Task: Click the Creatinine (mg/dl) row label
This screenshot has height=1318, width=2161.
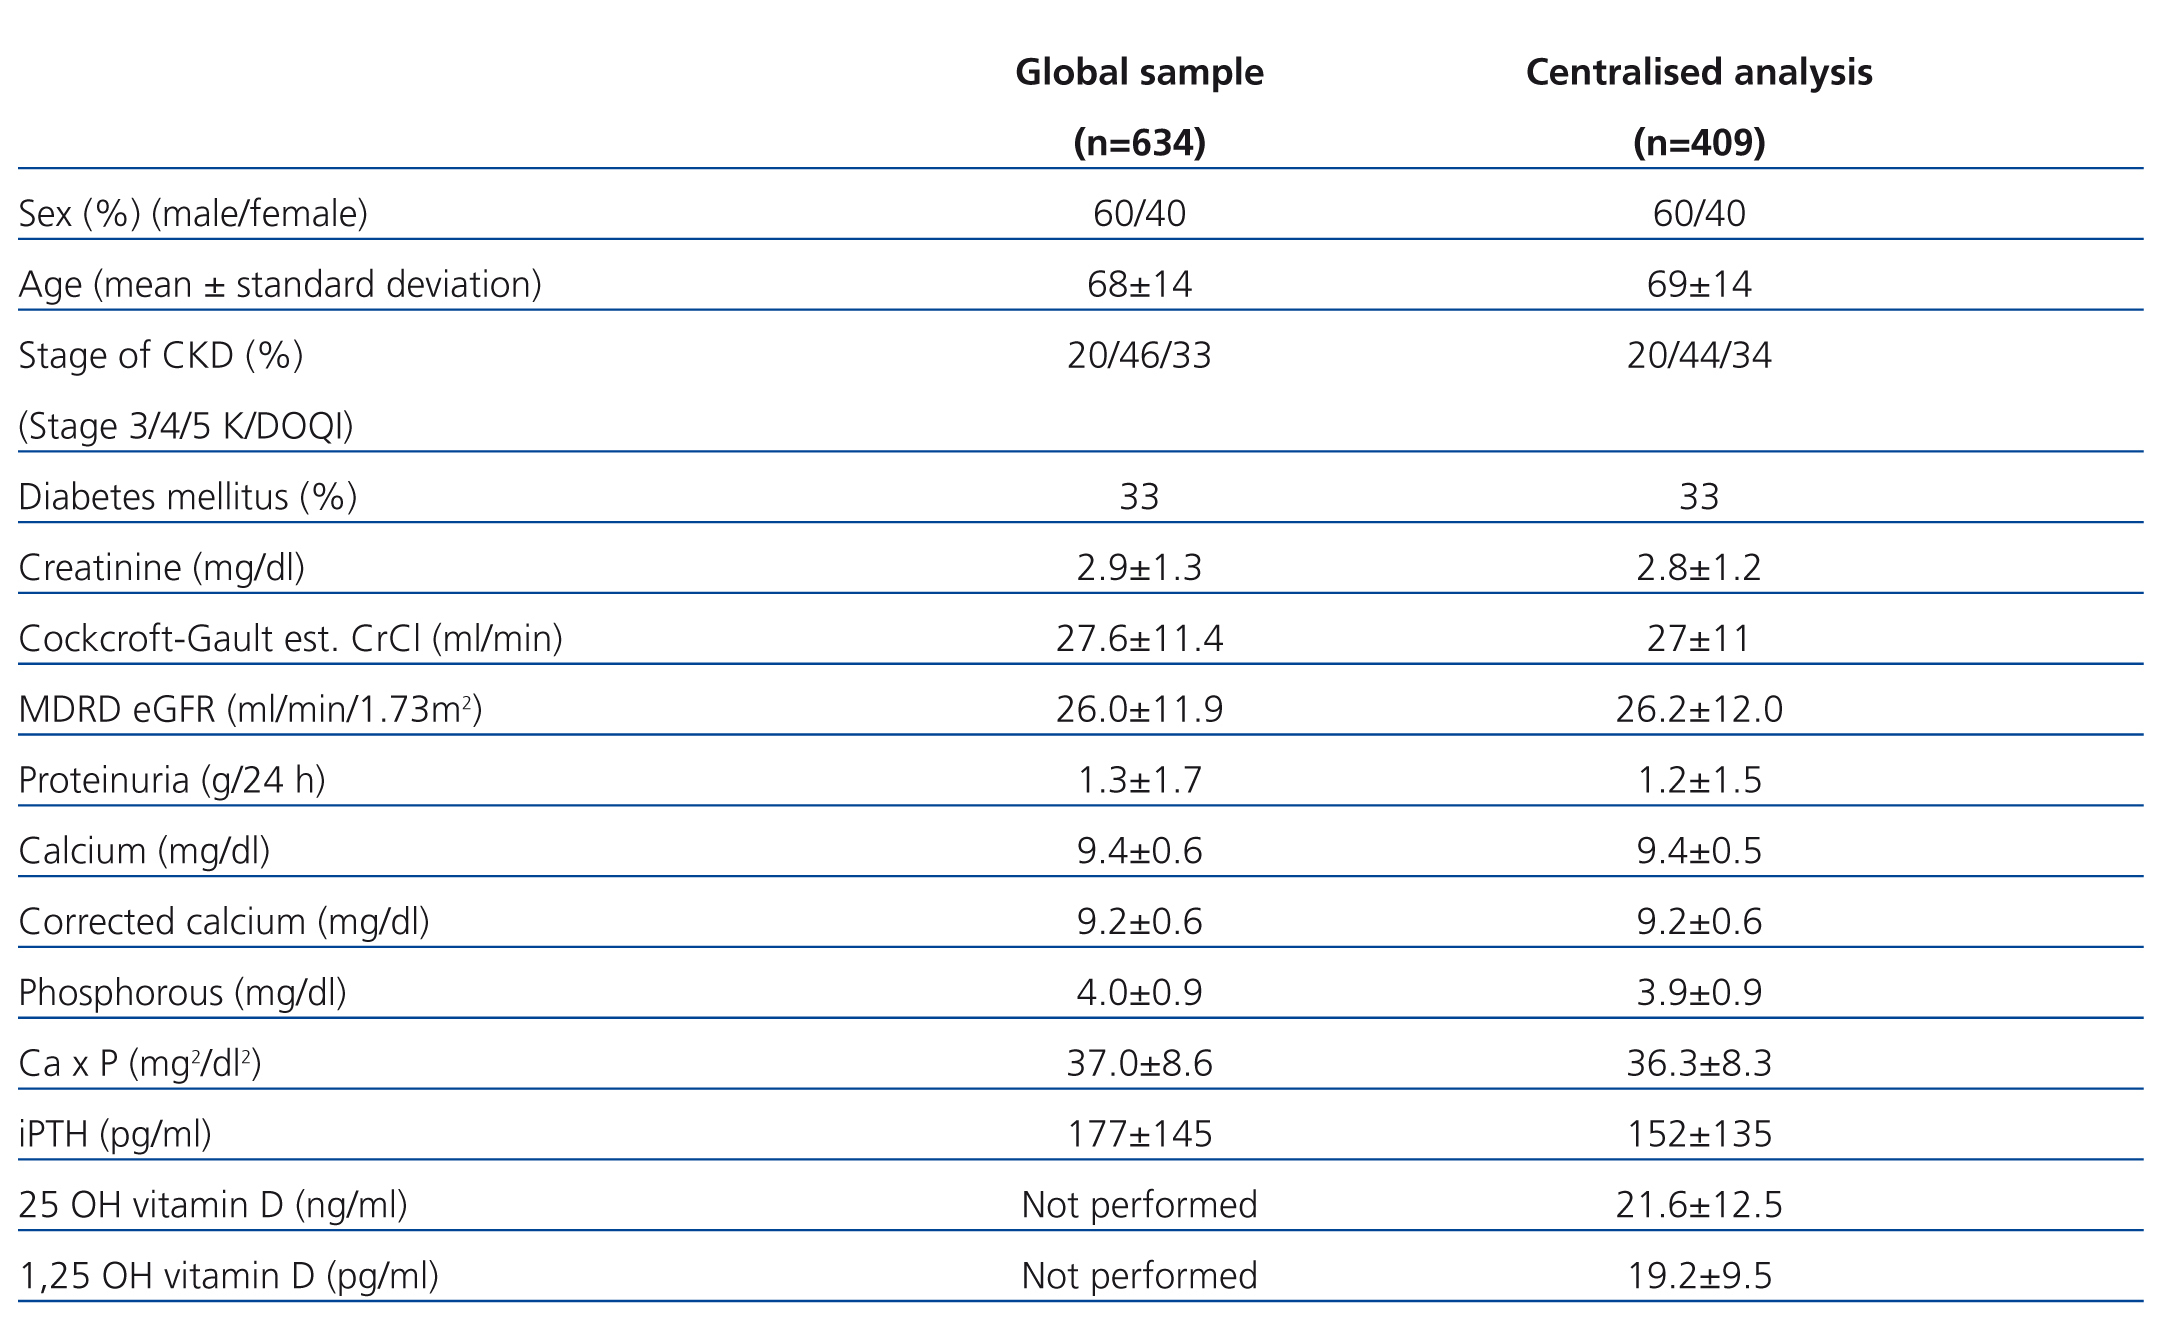Action: click(x=162, y=568)
